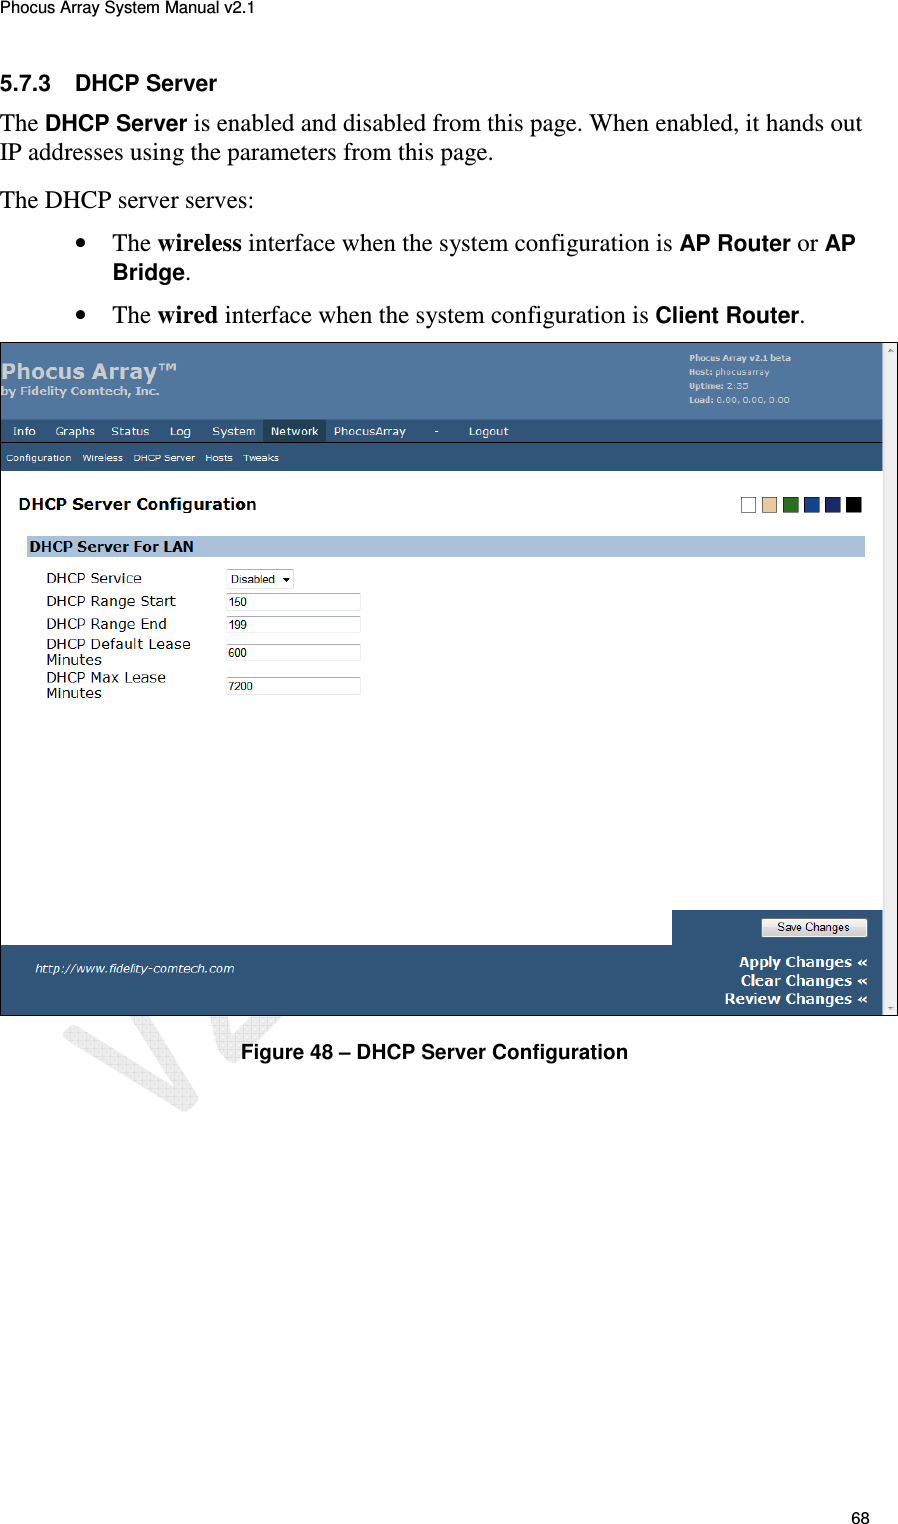
Task: Open the DHCP Service dropdown
Action: tap(258, 578)
